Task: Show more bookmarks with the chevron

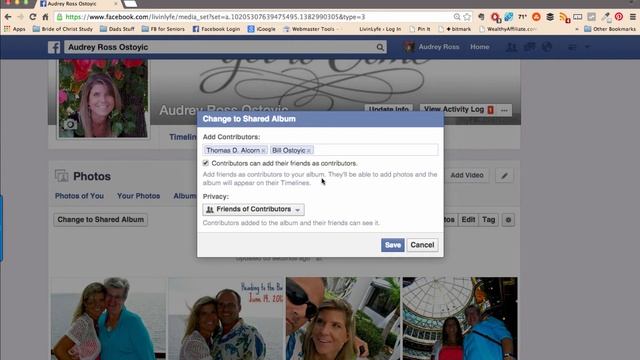Action: (577, 29)
